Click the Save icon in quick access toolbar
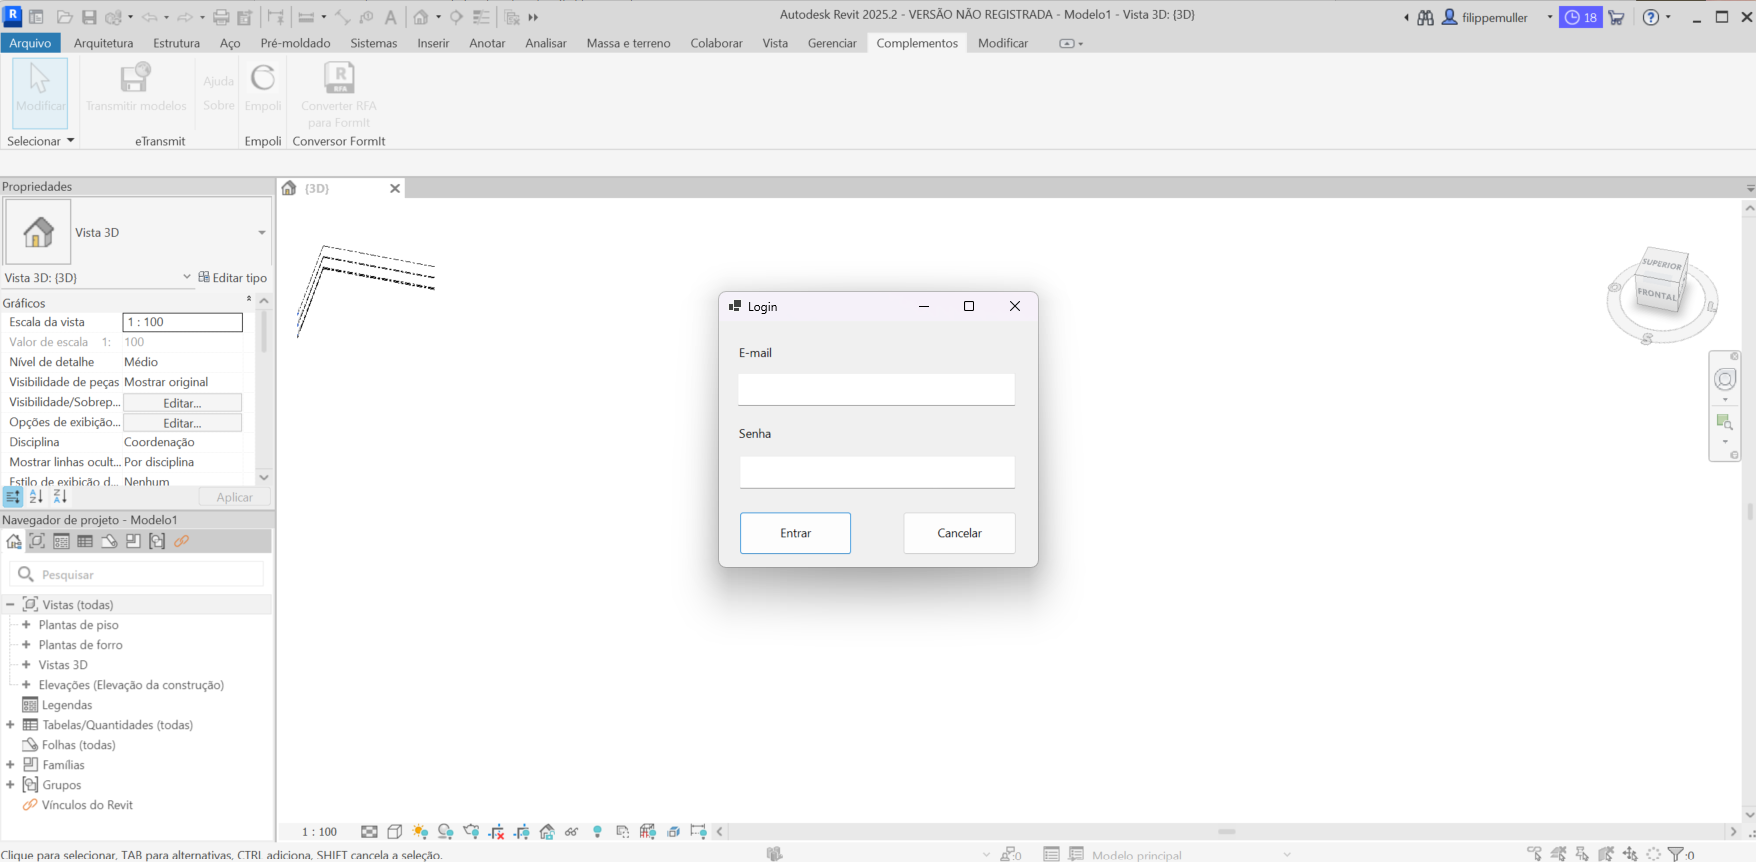1756x862 pixels. coord(89,17)
